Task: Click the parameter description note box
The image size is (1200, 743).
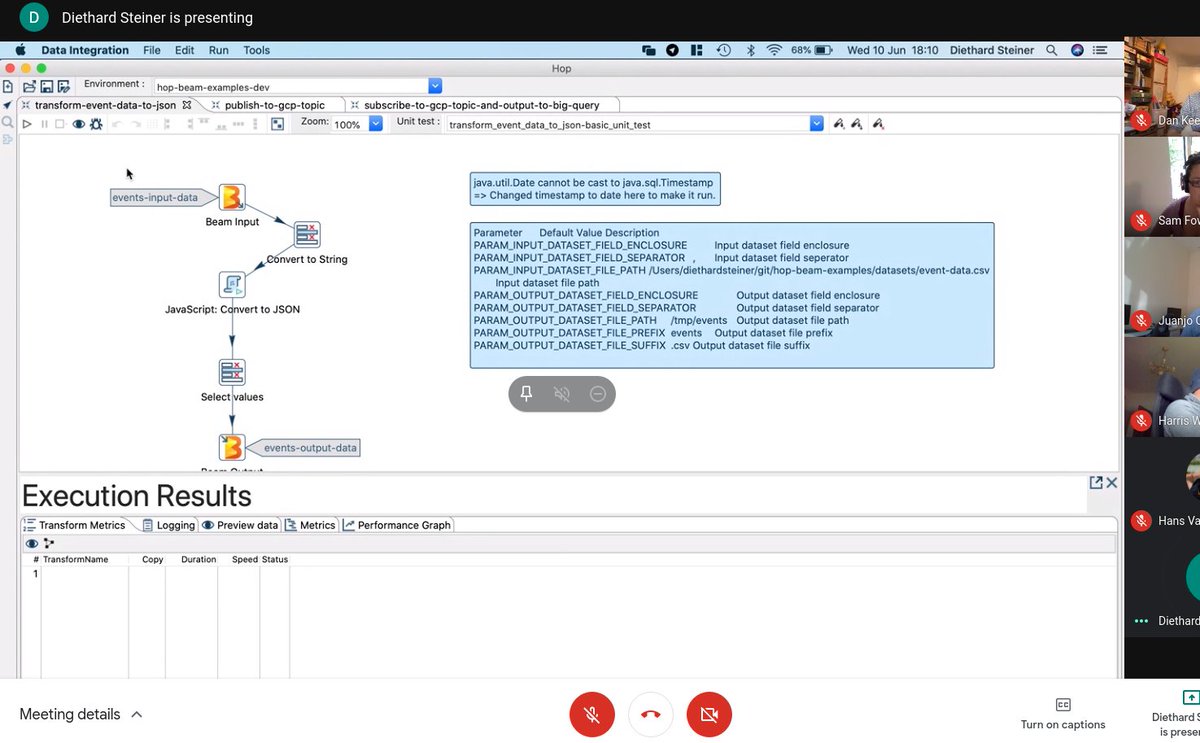Action: click(732, 295)
